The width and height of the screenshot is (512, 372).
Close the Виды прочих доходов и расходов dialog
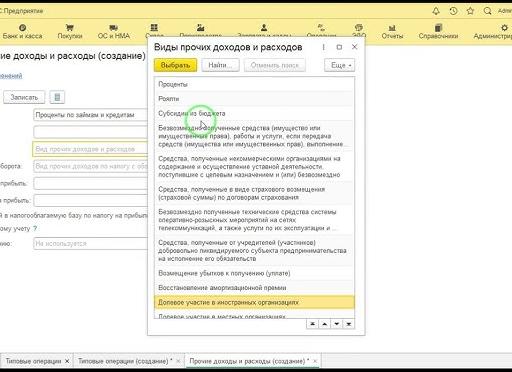tap(355, 47)
